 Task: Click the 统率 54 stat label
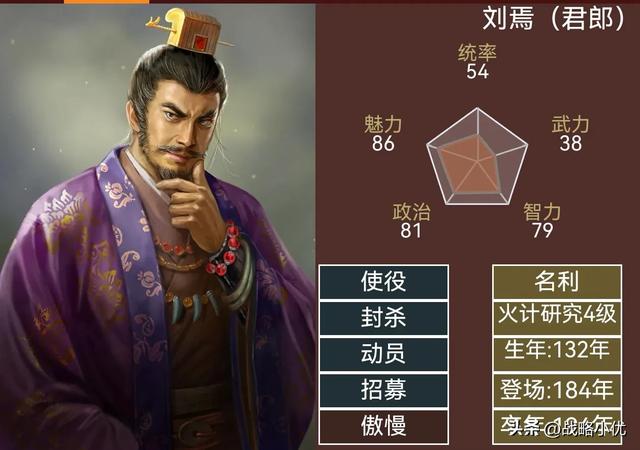tap(477, 62)
